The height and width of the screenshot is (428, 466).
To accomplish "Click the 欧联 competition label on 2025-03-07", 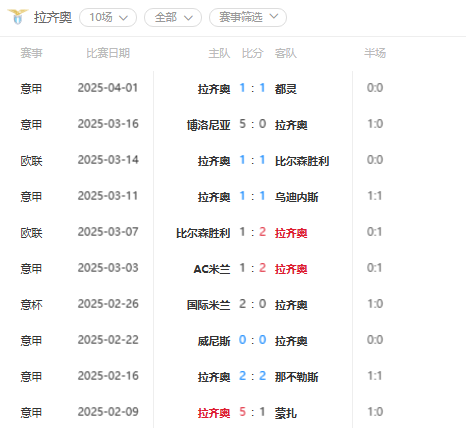I will [x=31, y=233].
